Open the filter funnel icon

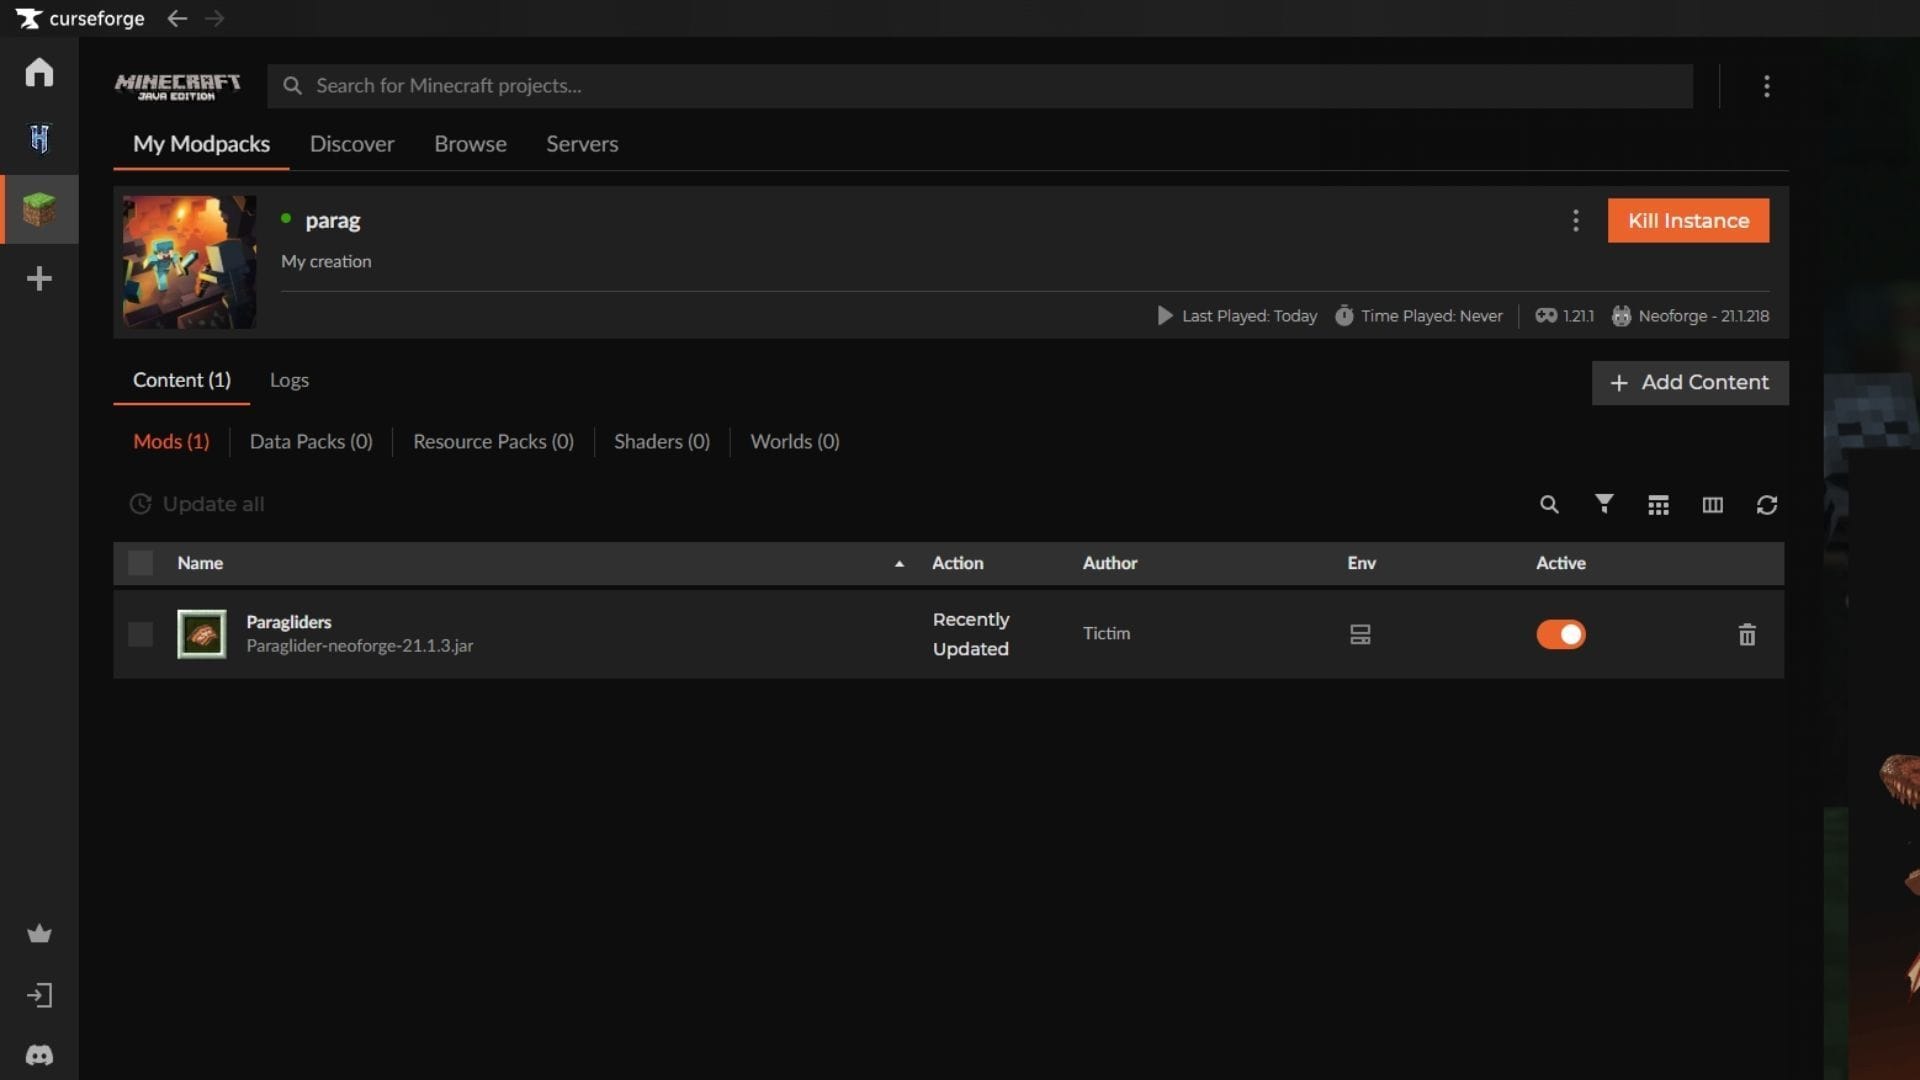point(1604,504)
